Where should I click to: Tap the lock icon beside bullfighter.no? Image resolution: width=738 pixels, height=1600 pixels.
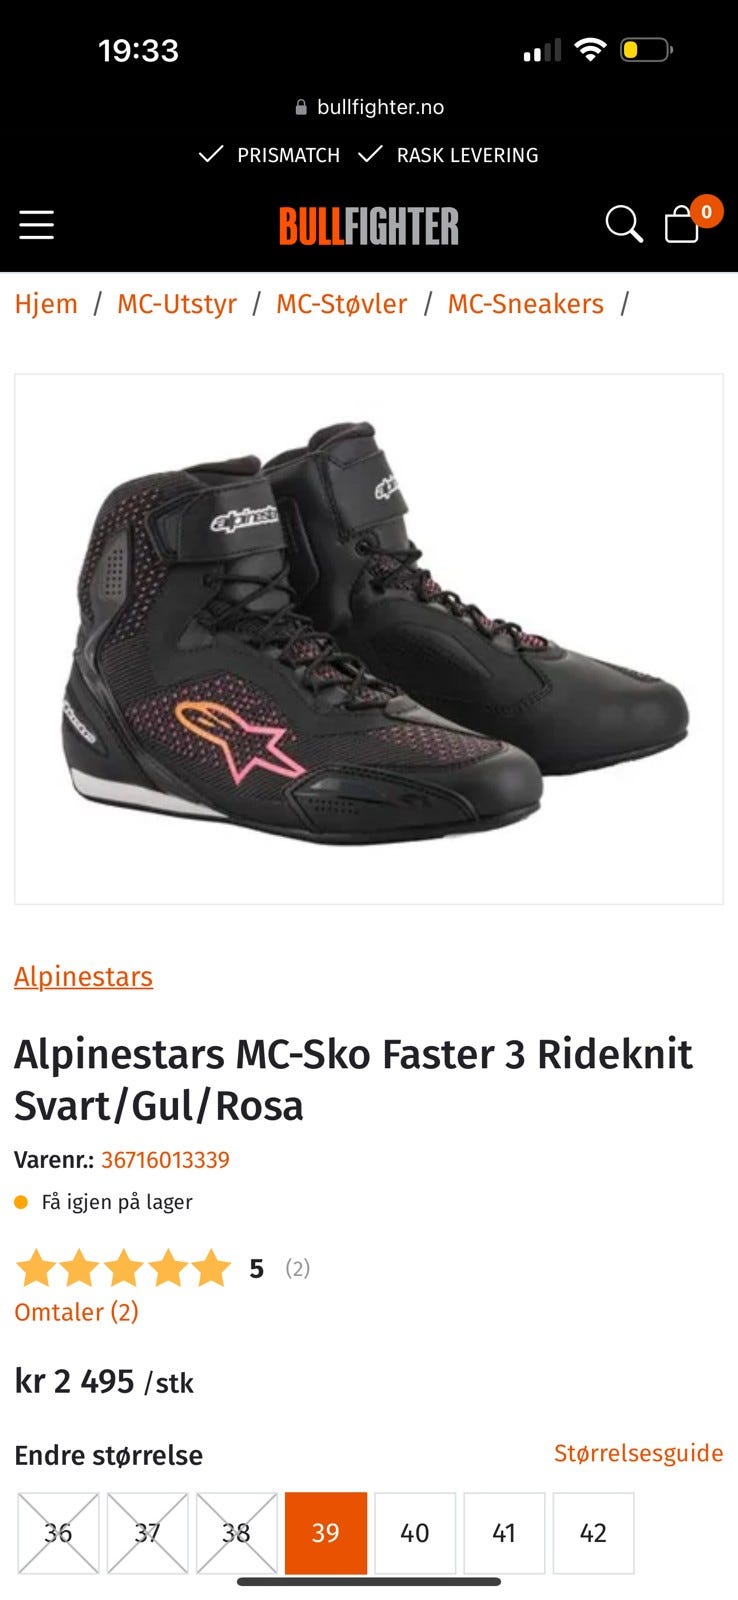[301, 108]
